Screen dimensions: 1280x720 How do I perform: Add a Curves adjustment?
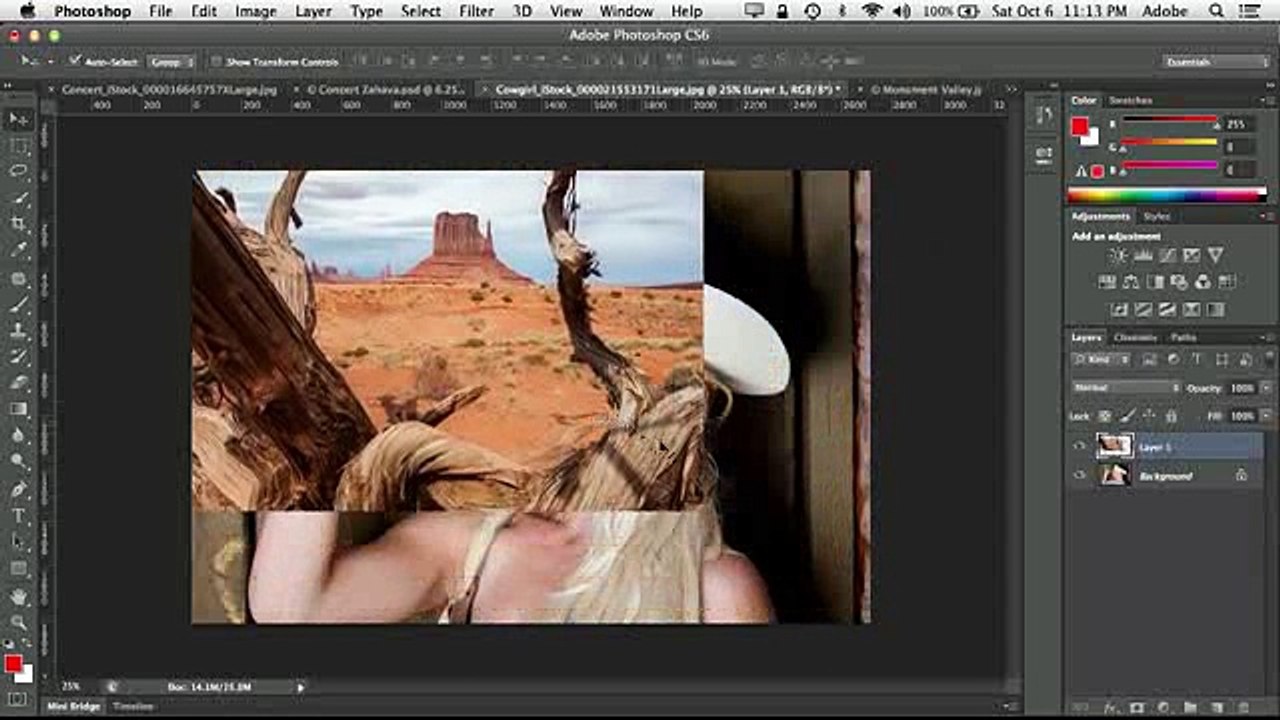[1167, 256]
